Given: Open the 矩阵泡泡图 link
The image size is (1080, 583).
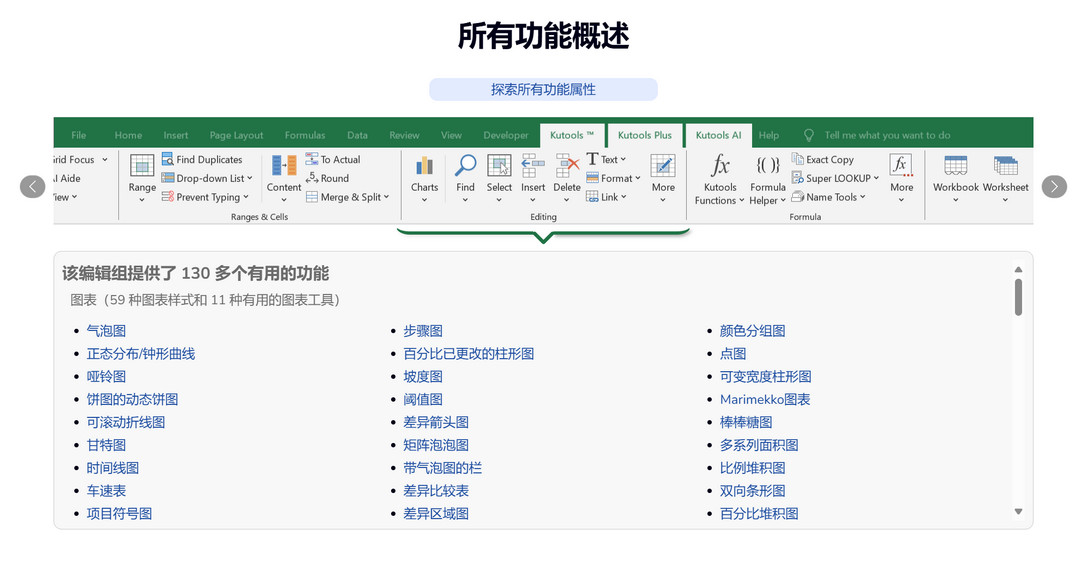Looking at the screenshot, I should click(x=436, y=445).
